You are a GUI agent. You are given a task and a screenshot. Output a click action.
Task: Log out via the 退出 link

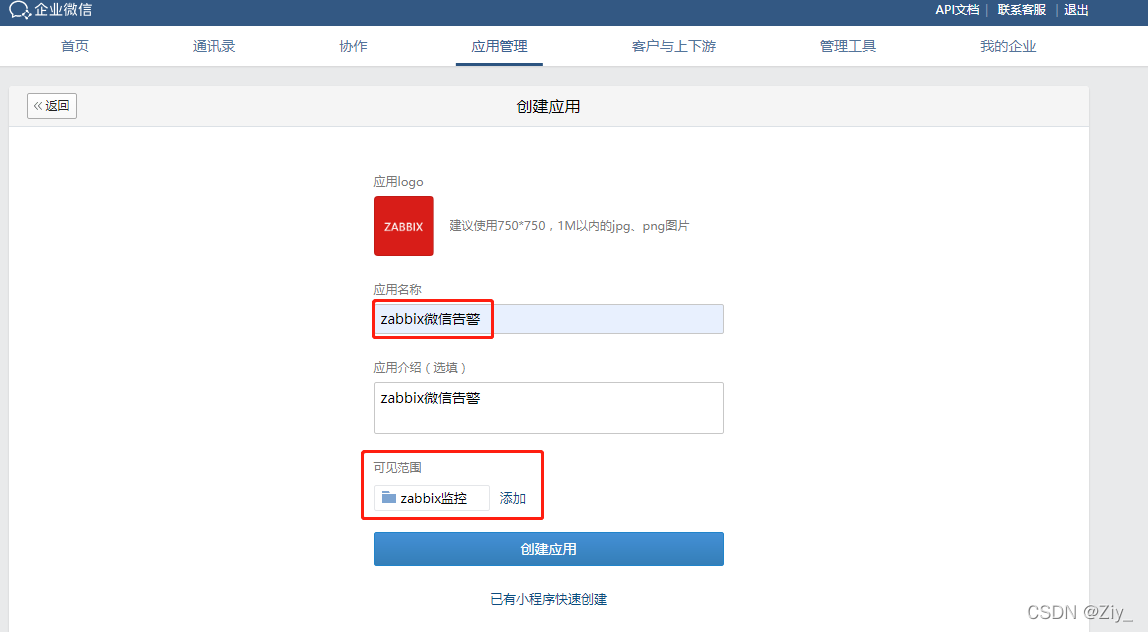tap(1076, 10)
